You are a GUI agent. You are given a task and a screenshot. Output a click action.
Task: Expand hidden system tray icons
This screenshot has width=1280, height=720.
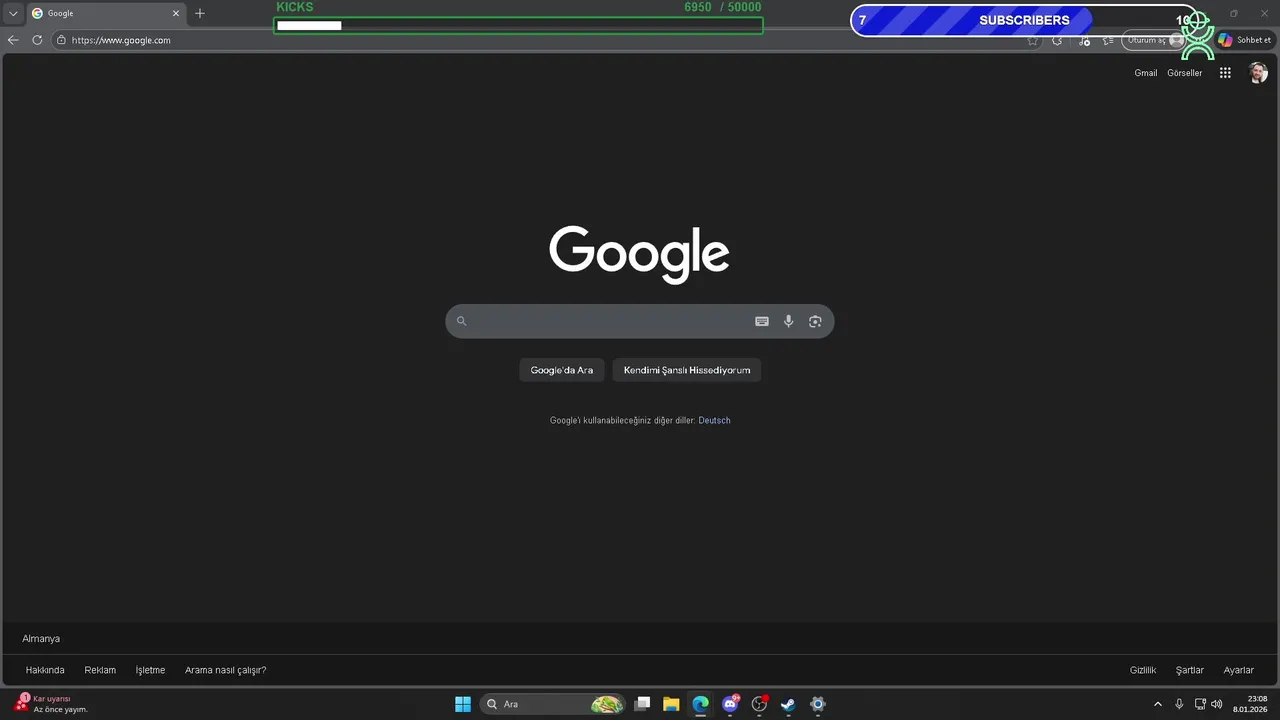pos(1158,704)
